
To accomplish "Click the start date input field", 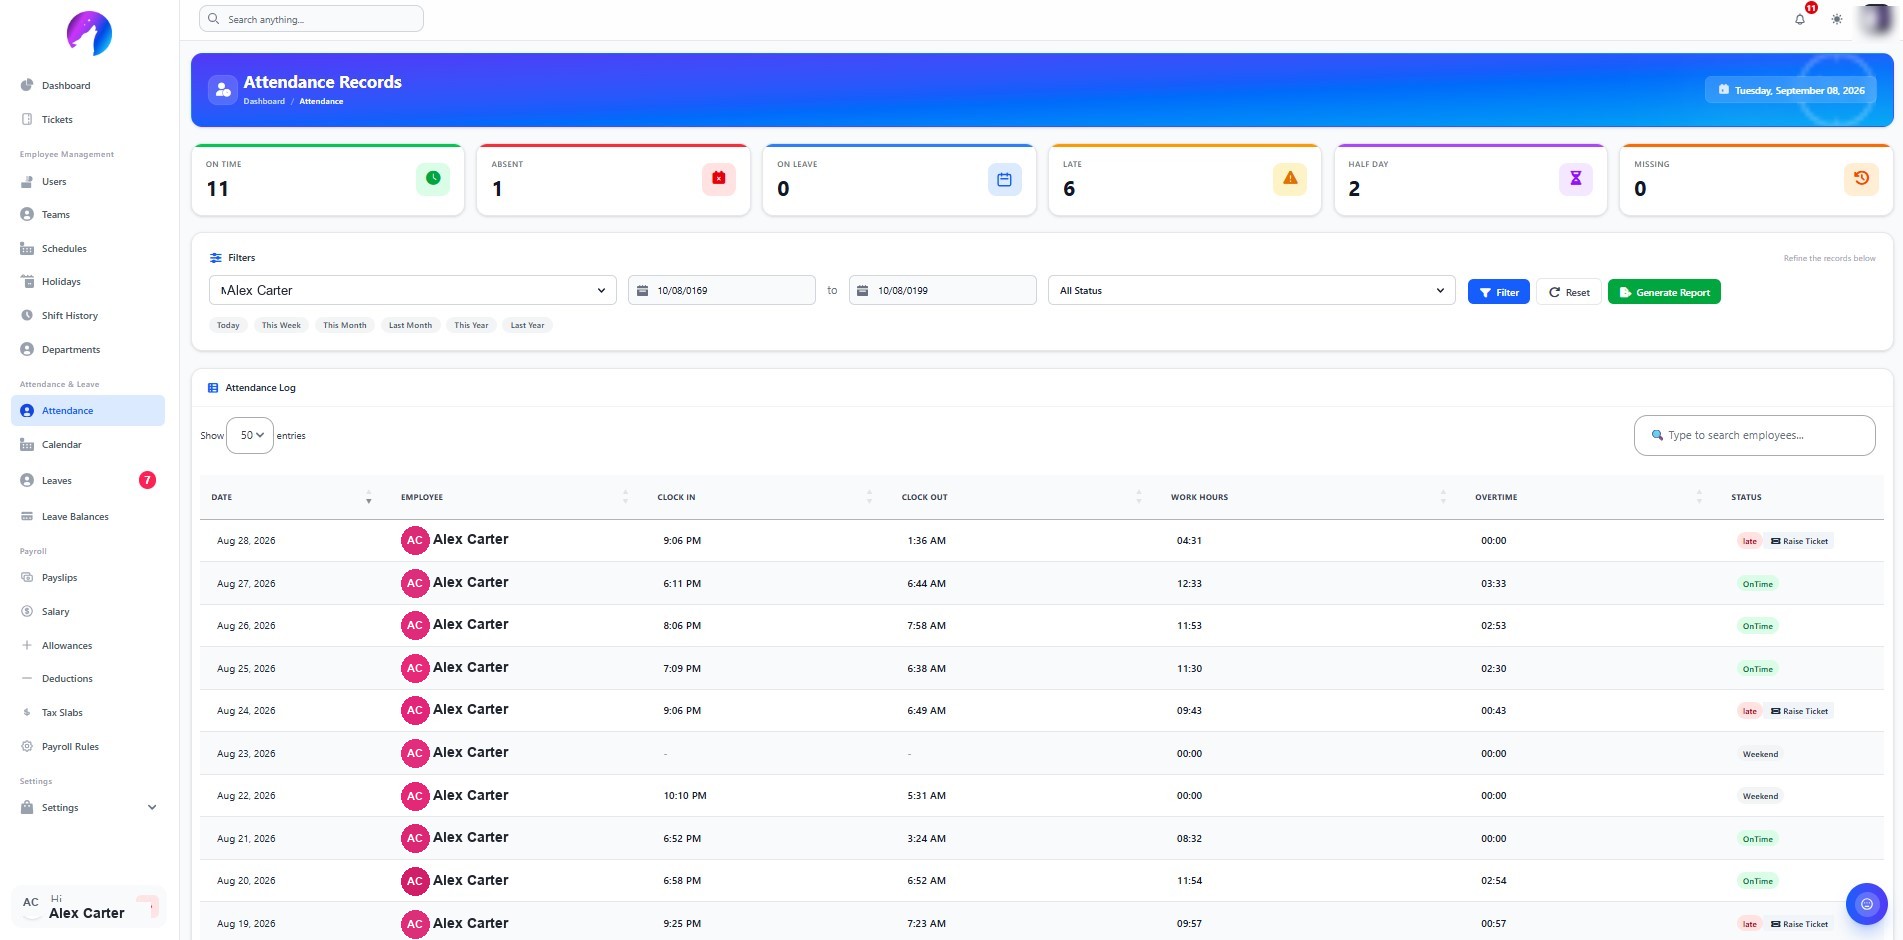I will [722, 290].
